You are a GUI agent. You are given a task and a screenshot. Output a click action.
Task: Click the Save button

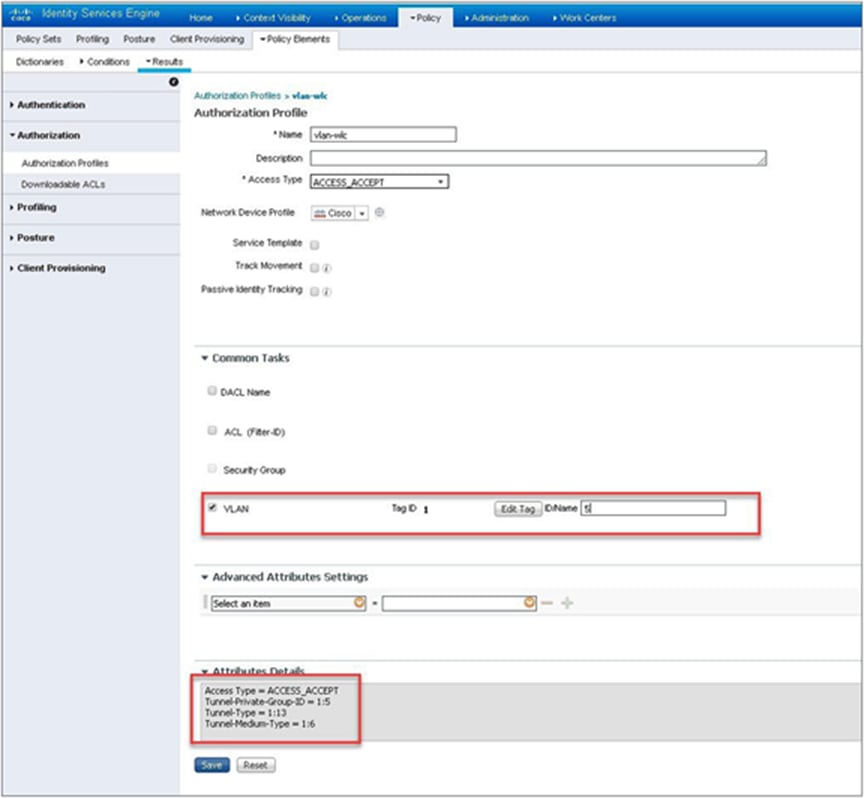pyautogui.click(x=211, y=764)
